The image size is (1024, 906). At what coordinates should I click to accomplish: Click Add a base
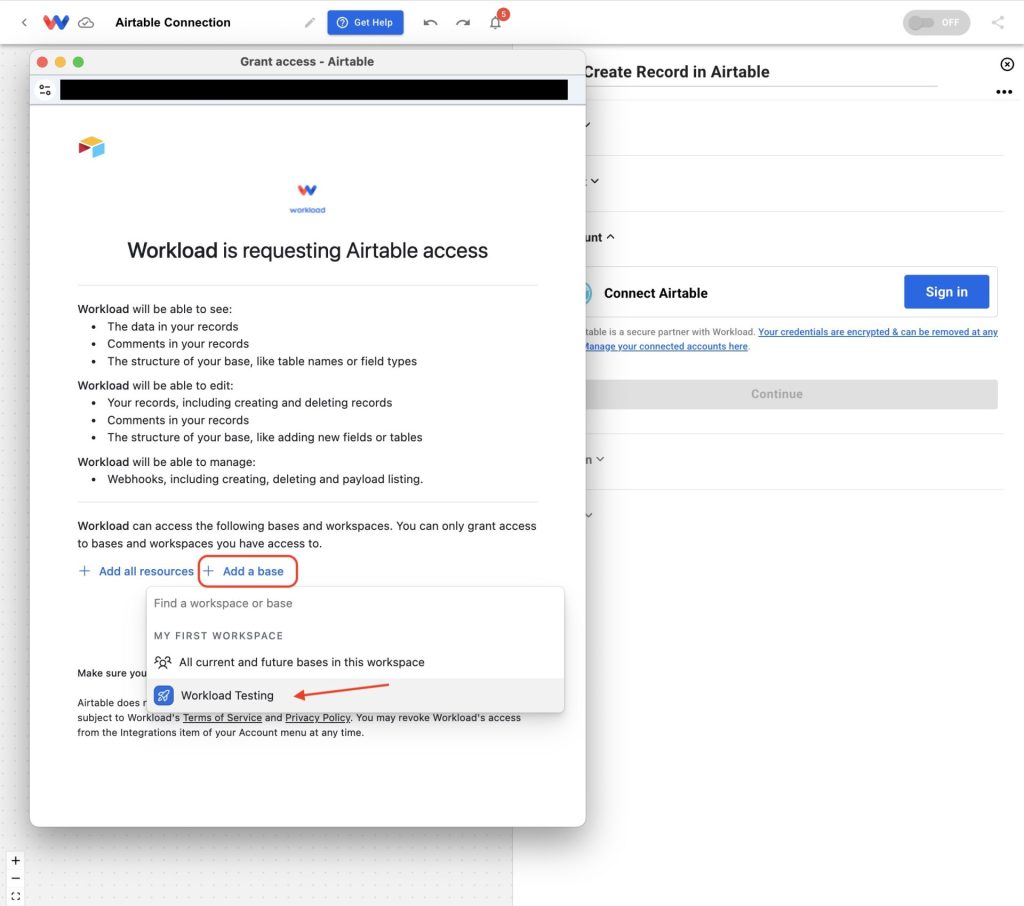coord(248,571)
